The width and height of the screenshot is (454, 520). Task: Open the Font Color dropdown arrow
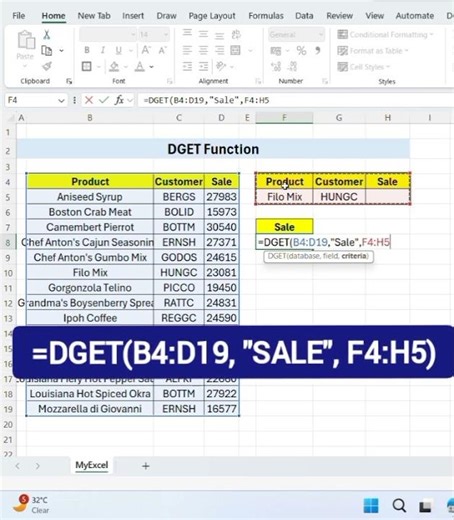(151, 67)
